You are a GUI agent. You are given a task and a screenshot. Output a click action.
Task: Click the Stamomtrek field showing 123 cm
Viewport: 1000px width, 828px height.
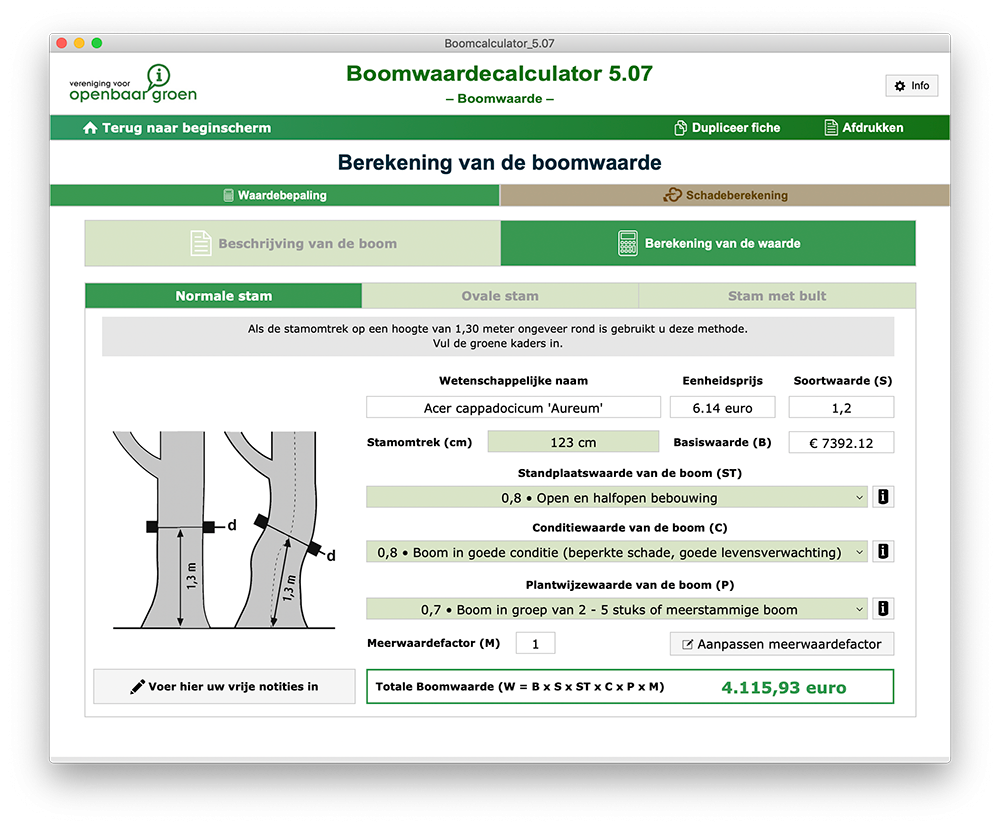[x=573, y=441]
